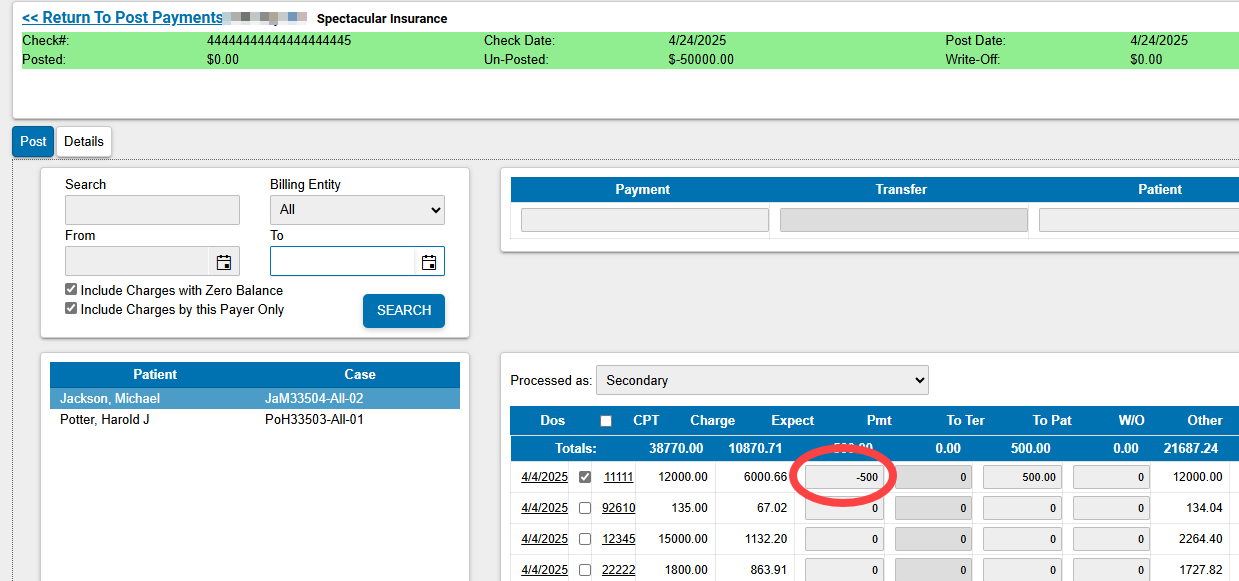Viewport: 1239px width, 581px height.
Task: Click the Search text input field
Action: tap(152, 210)
